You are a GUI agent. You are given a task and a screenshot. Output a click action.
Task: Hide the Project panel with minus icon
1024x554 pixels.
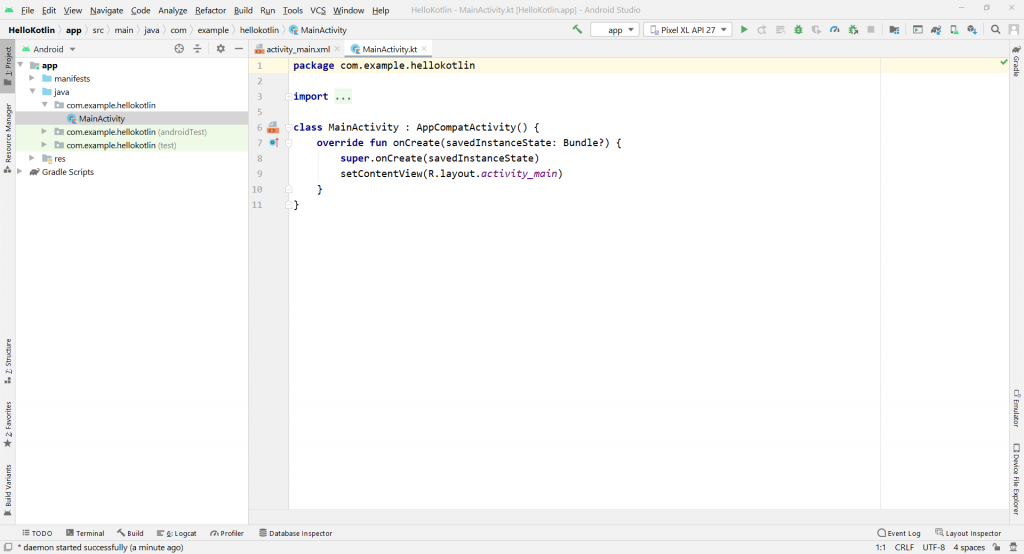(x=239, y=48)
